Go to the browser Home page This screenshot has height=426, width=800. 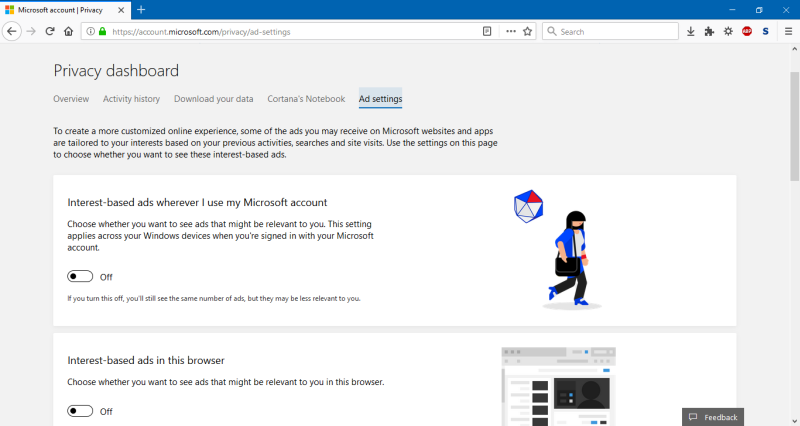68,31
